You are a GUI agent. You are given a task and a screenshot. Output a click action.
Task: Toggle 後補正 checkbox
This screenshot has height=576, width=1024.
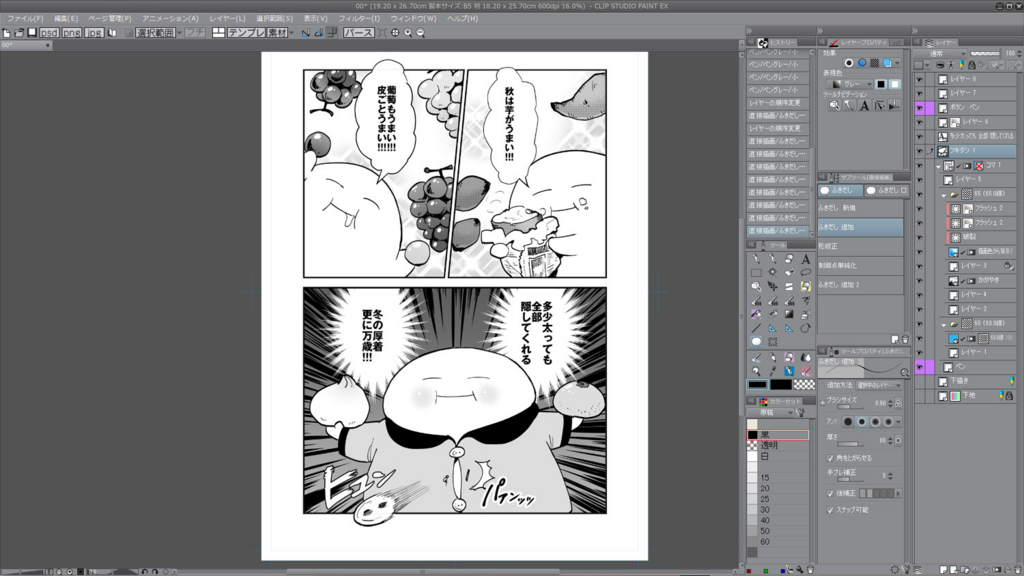pyautogui.click(x=830, y=494)
